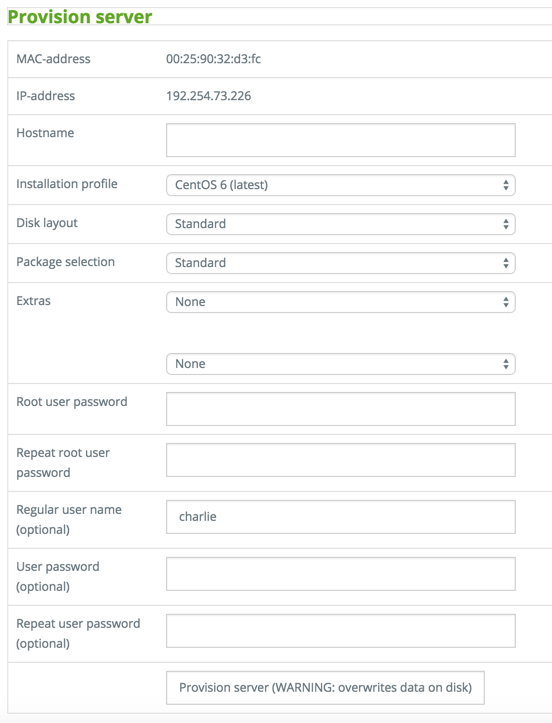Select the Repeat user password (optional) field
The width and height of the screenshot is (552, 723).
(340, 631)
